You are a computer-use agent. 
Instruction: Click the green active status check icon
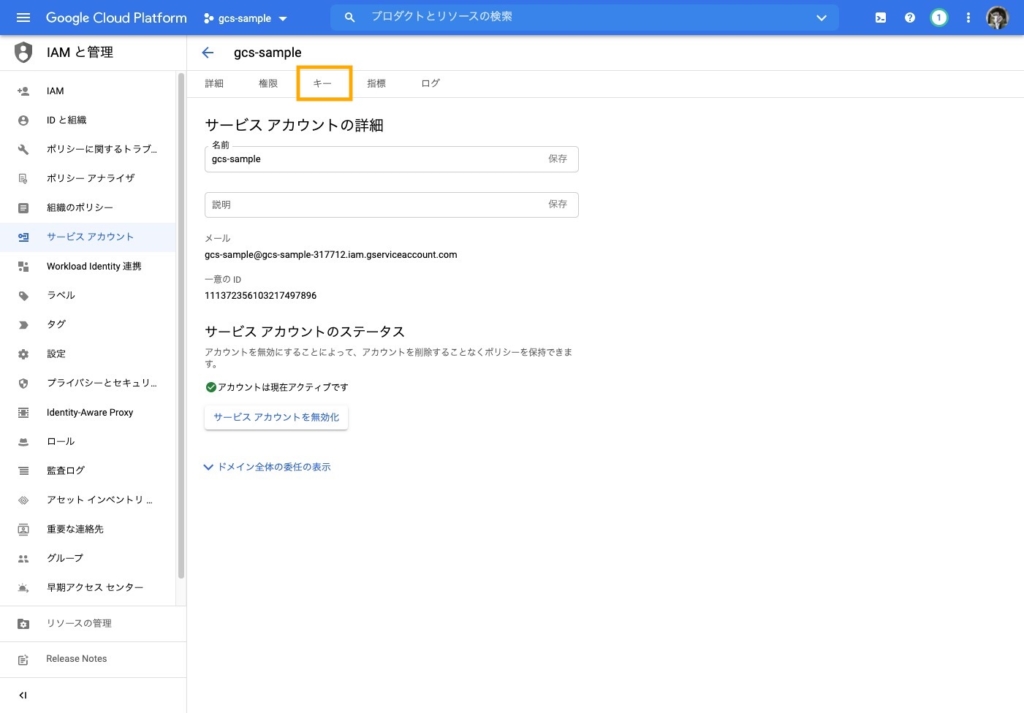210,387
